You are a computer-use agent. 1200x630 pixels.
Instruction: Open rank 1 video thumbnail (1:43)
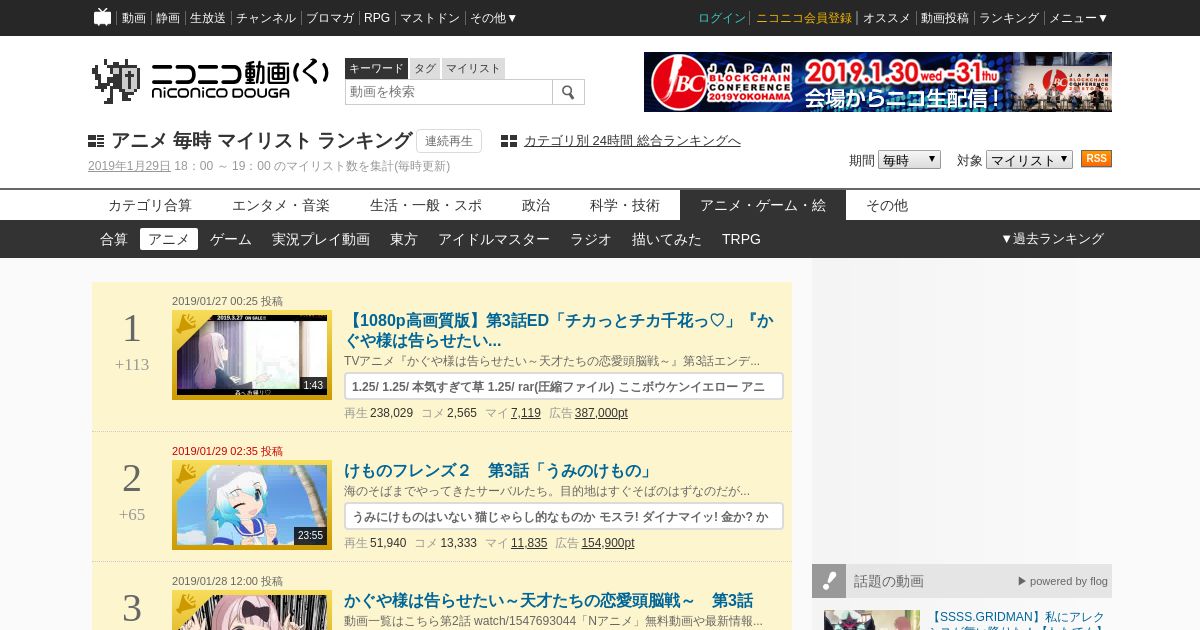coord(252,355)
